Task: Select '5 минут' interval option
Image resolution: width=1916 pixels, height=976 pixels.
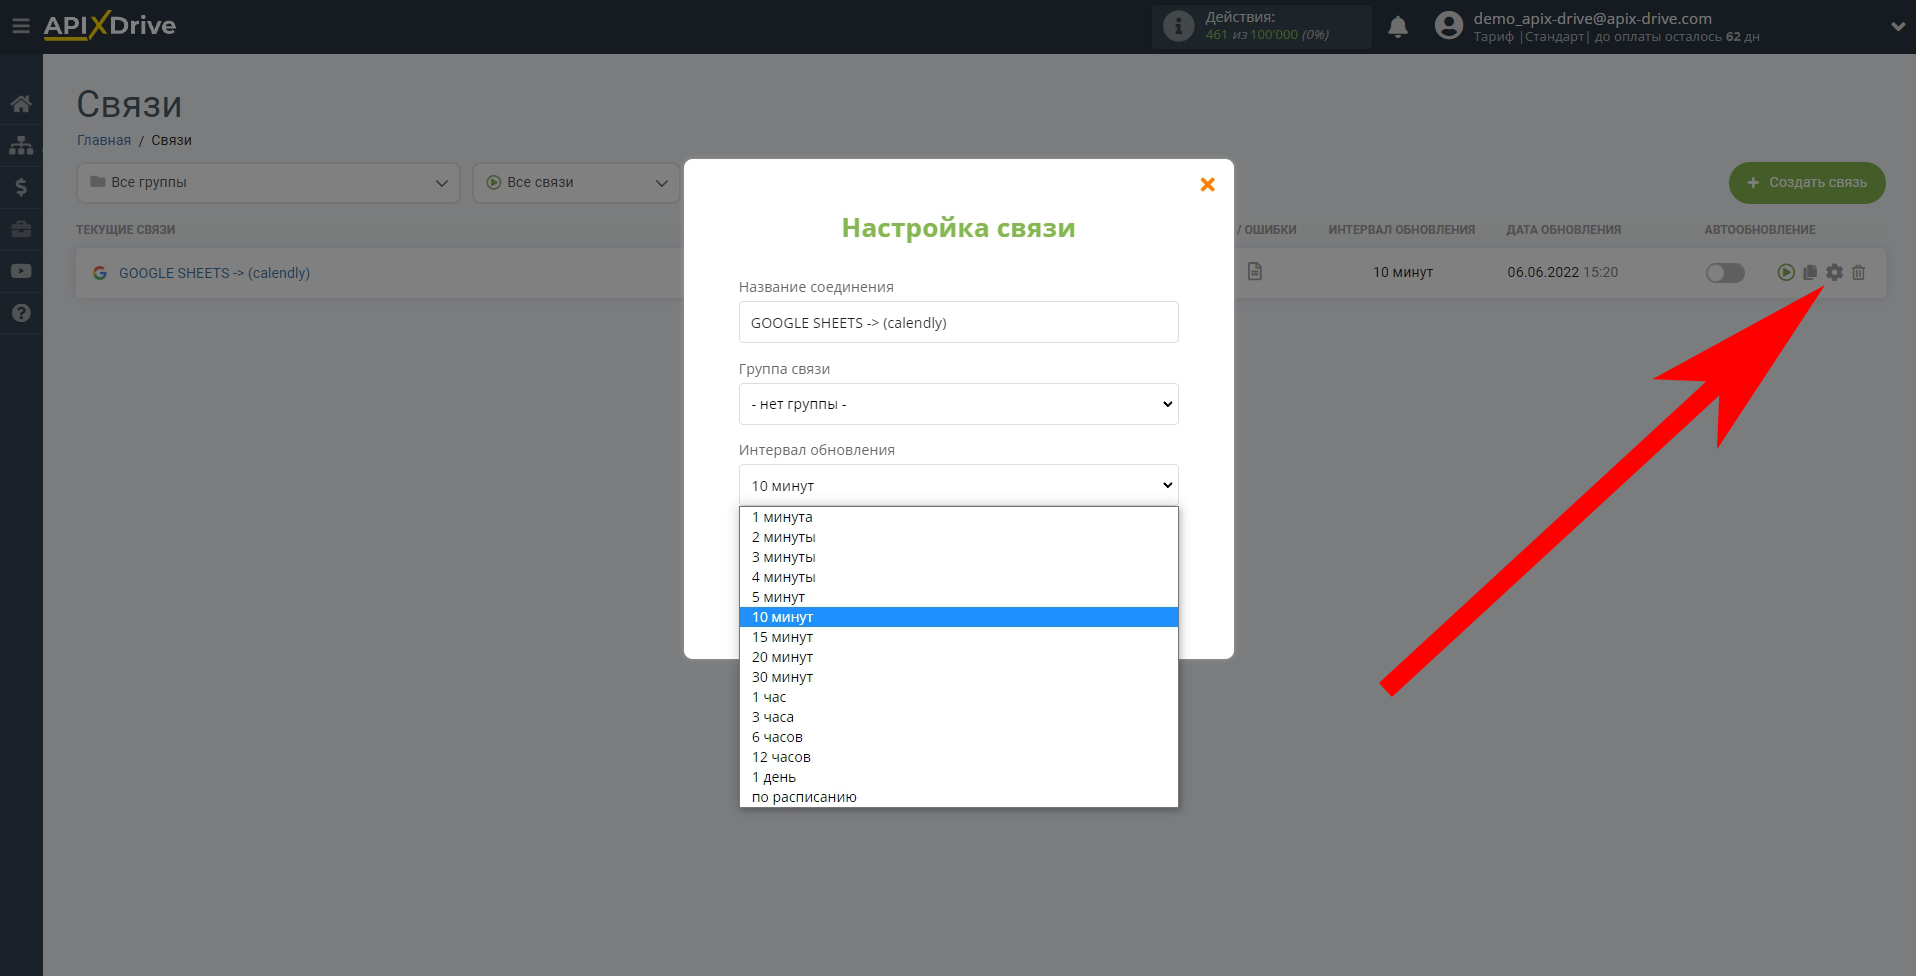Action: coord(958,597)
